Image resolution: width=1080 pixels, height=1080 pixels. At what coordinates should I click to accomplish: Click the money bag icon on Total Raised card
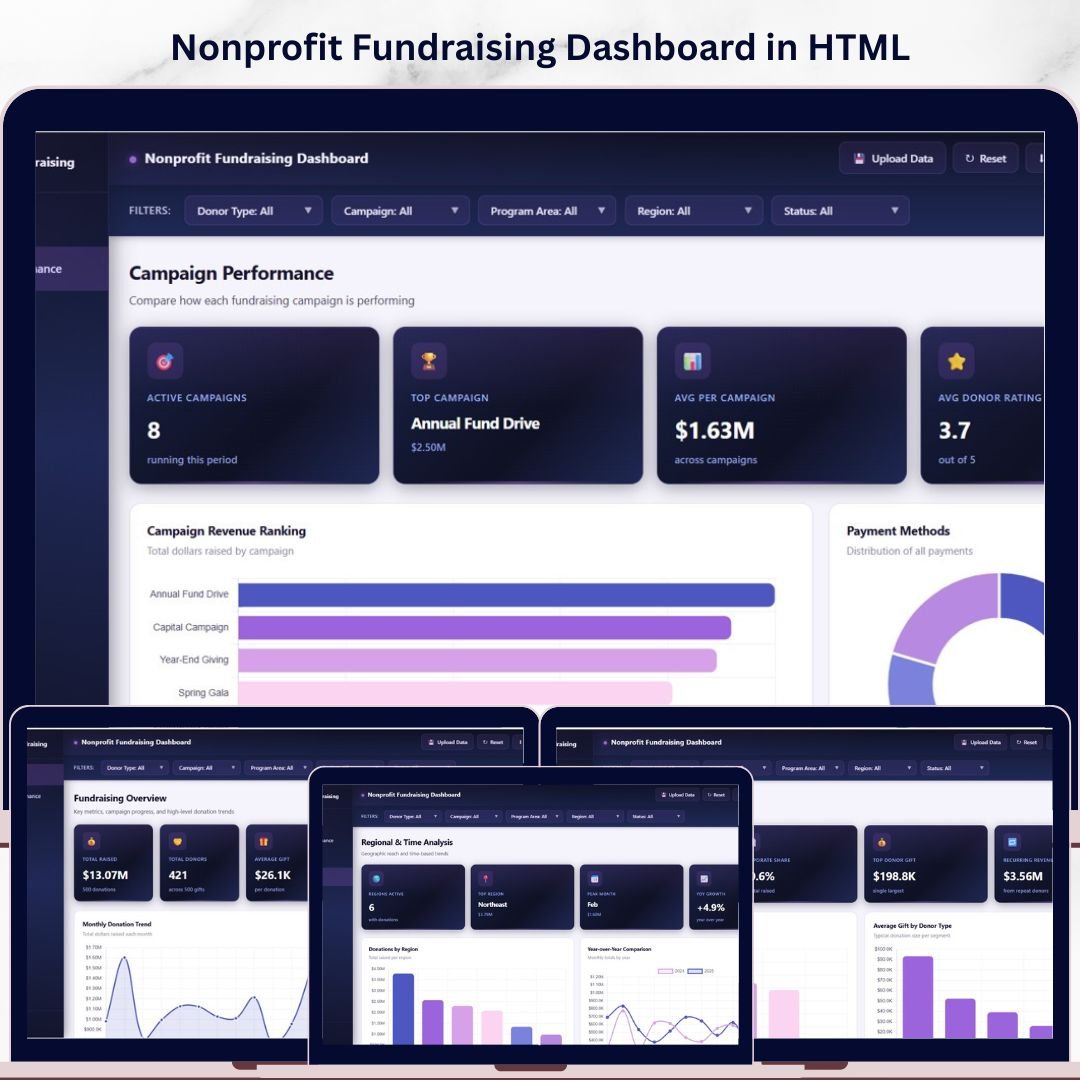(x=91, y=841)
